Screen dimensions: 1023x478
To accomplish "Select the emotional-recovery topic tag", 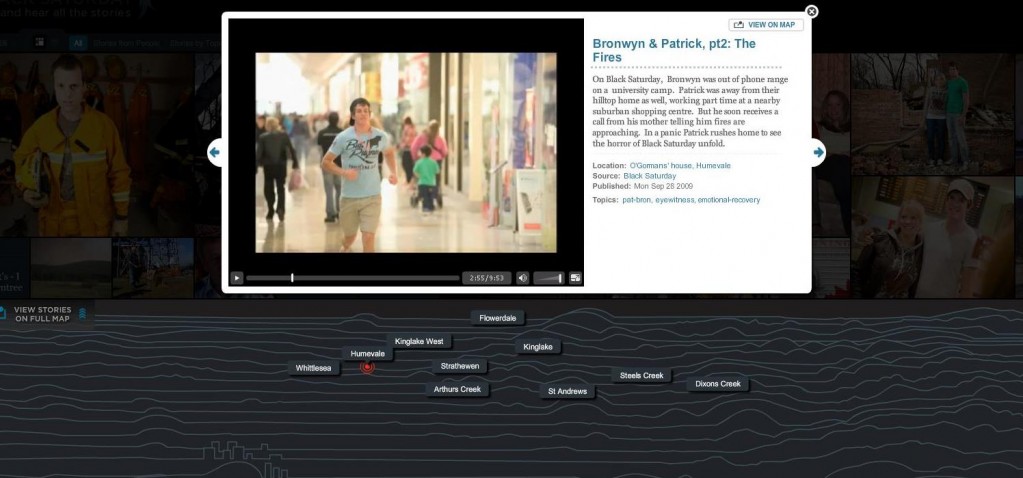I will [729, 201].
